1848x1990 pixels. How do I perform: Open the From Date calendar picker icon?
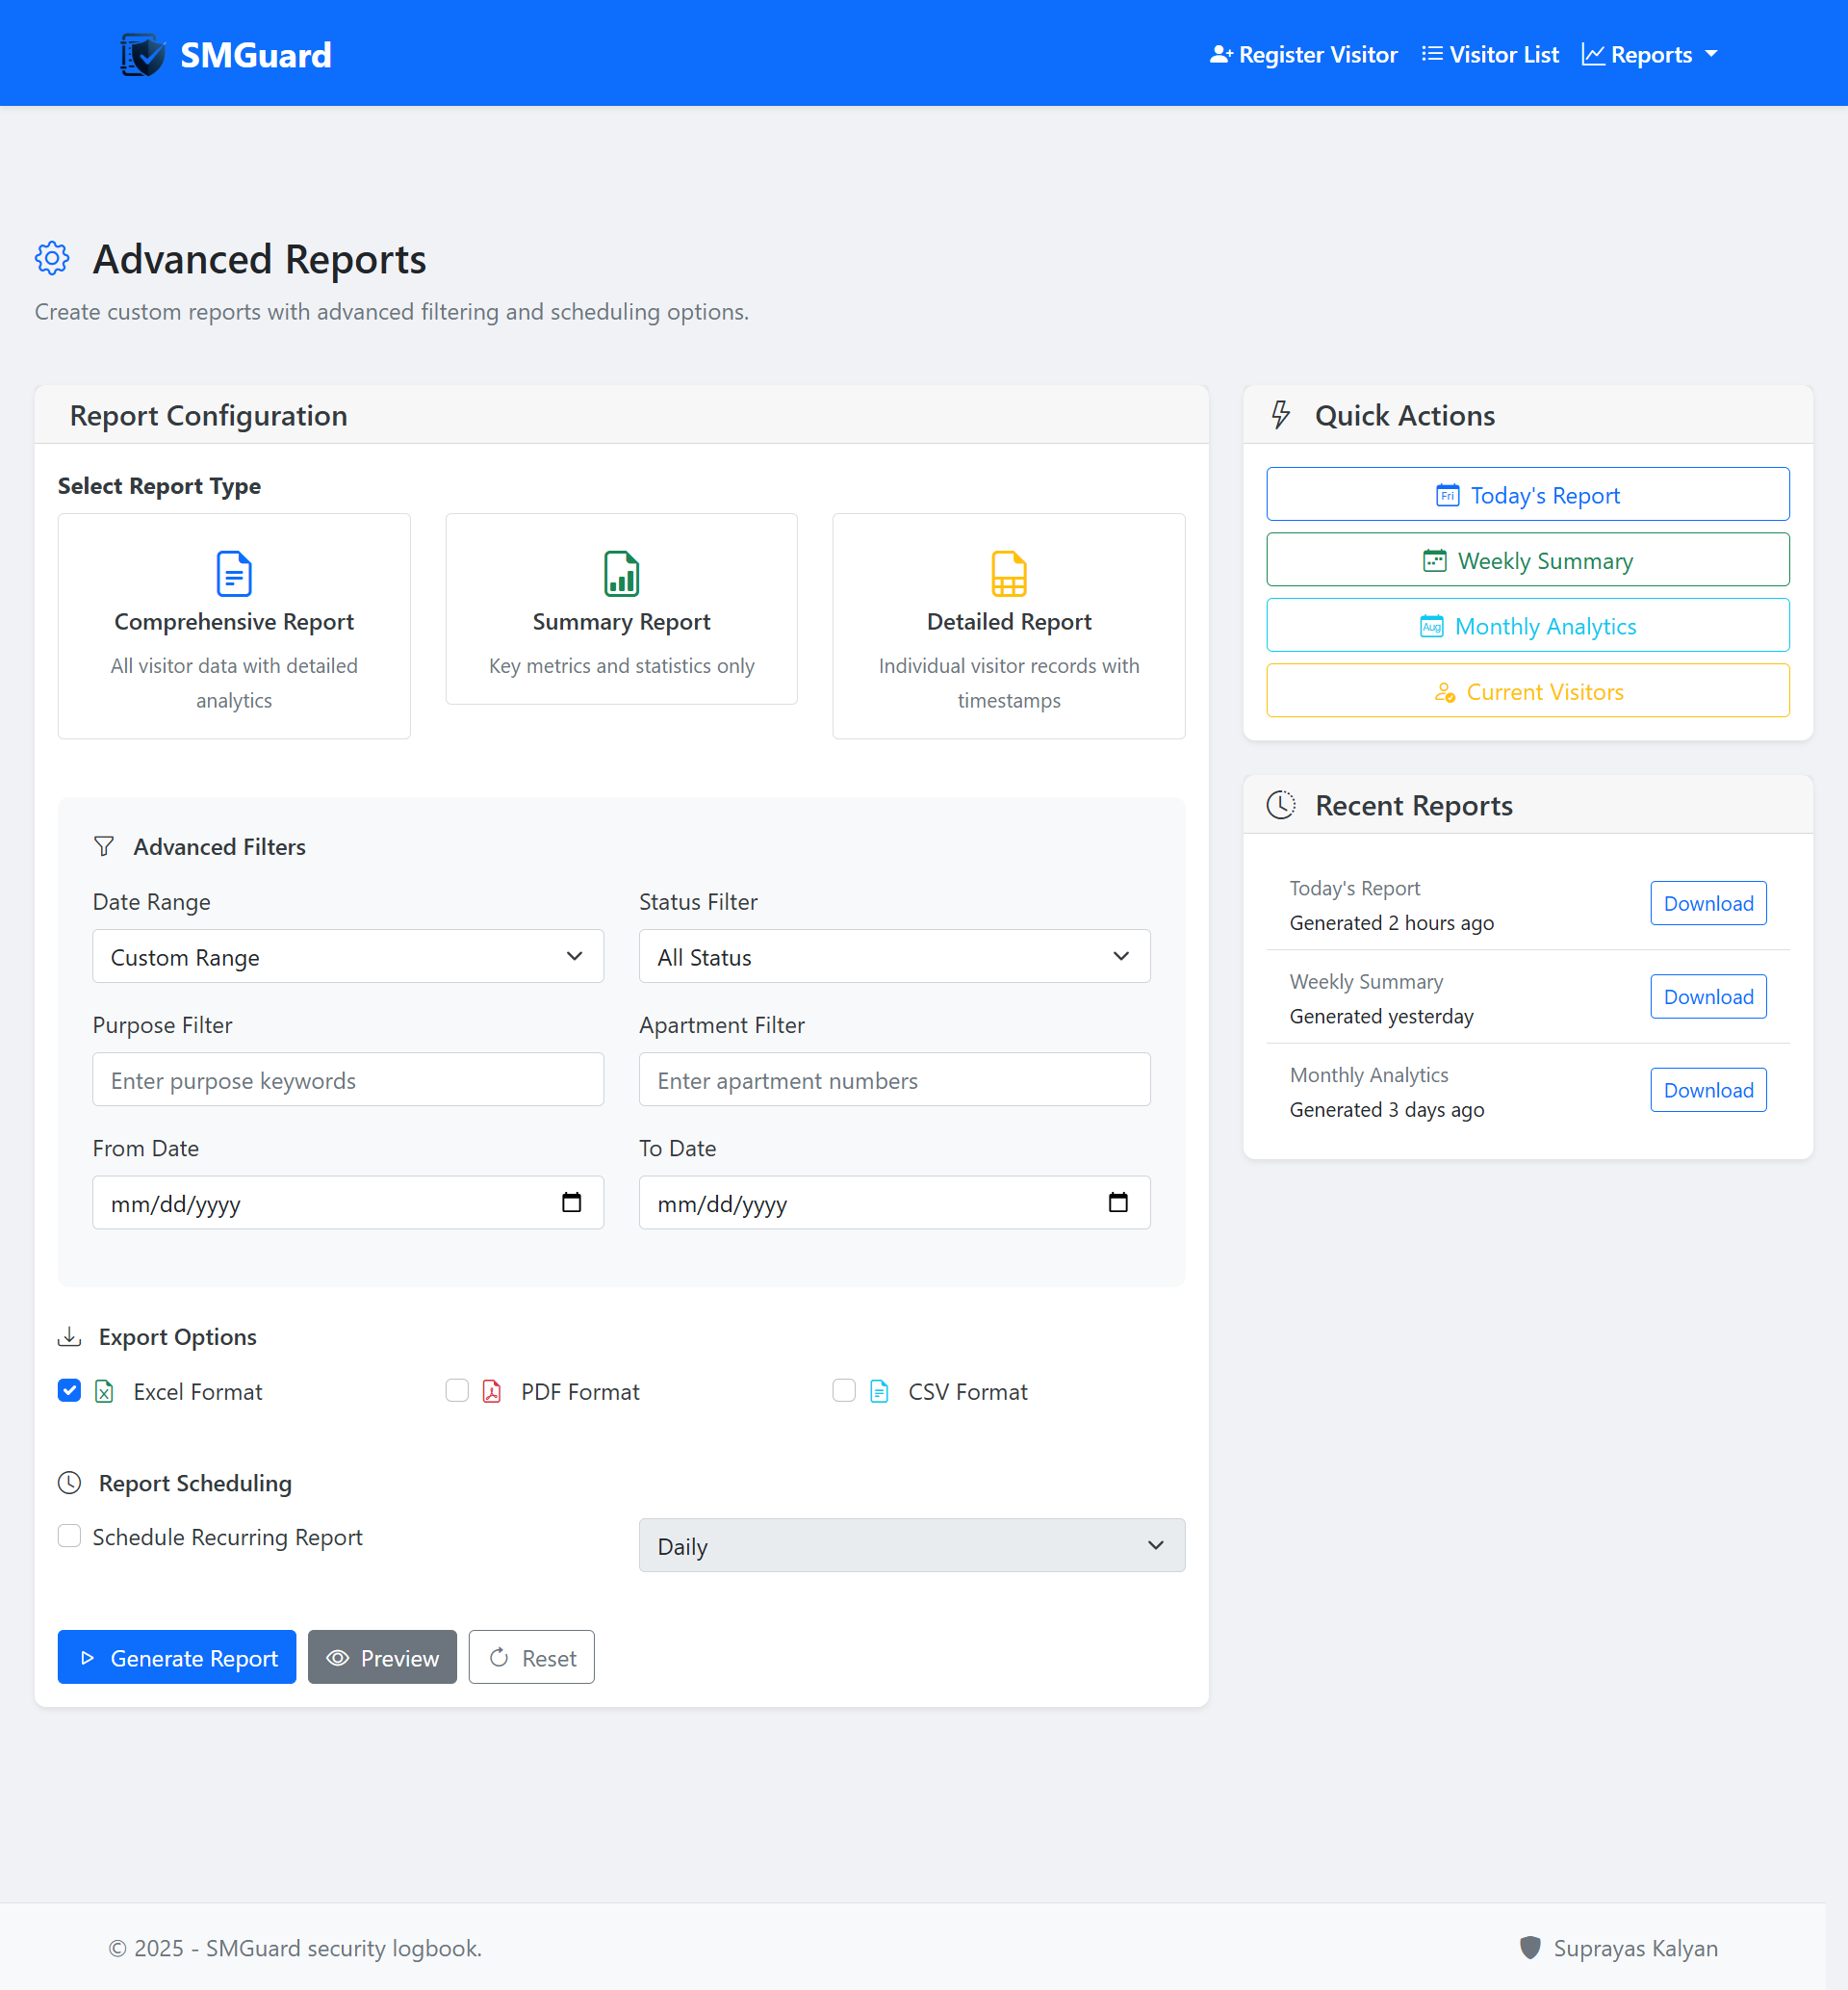pyautogui.click(x=571, y=1202)
